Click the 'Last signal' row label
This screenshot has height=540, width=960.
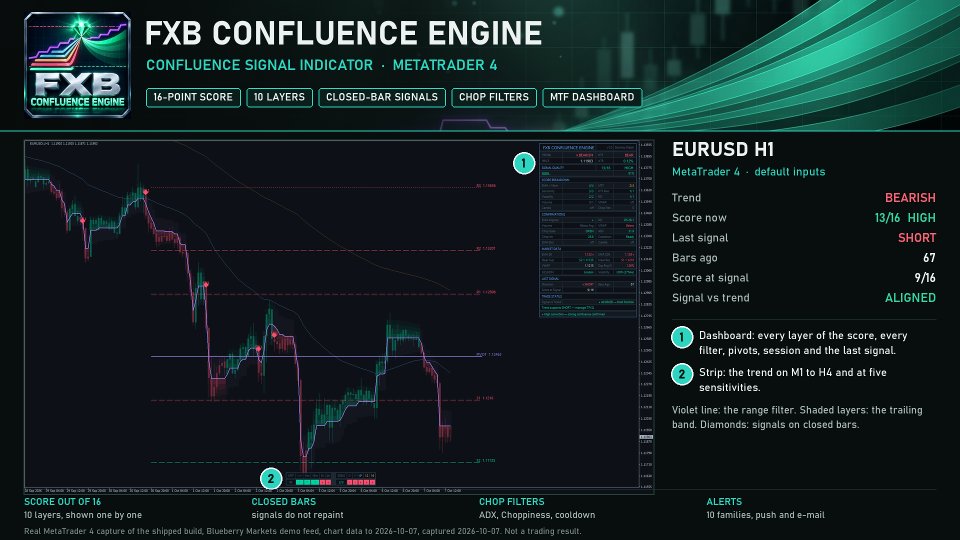700,238
